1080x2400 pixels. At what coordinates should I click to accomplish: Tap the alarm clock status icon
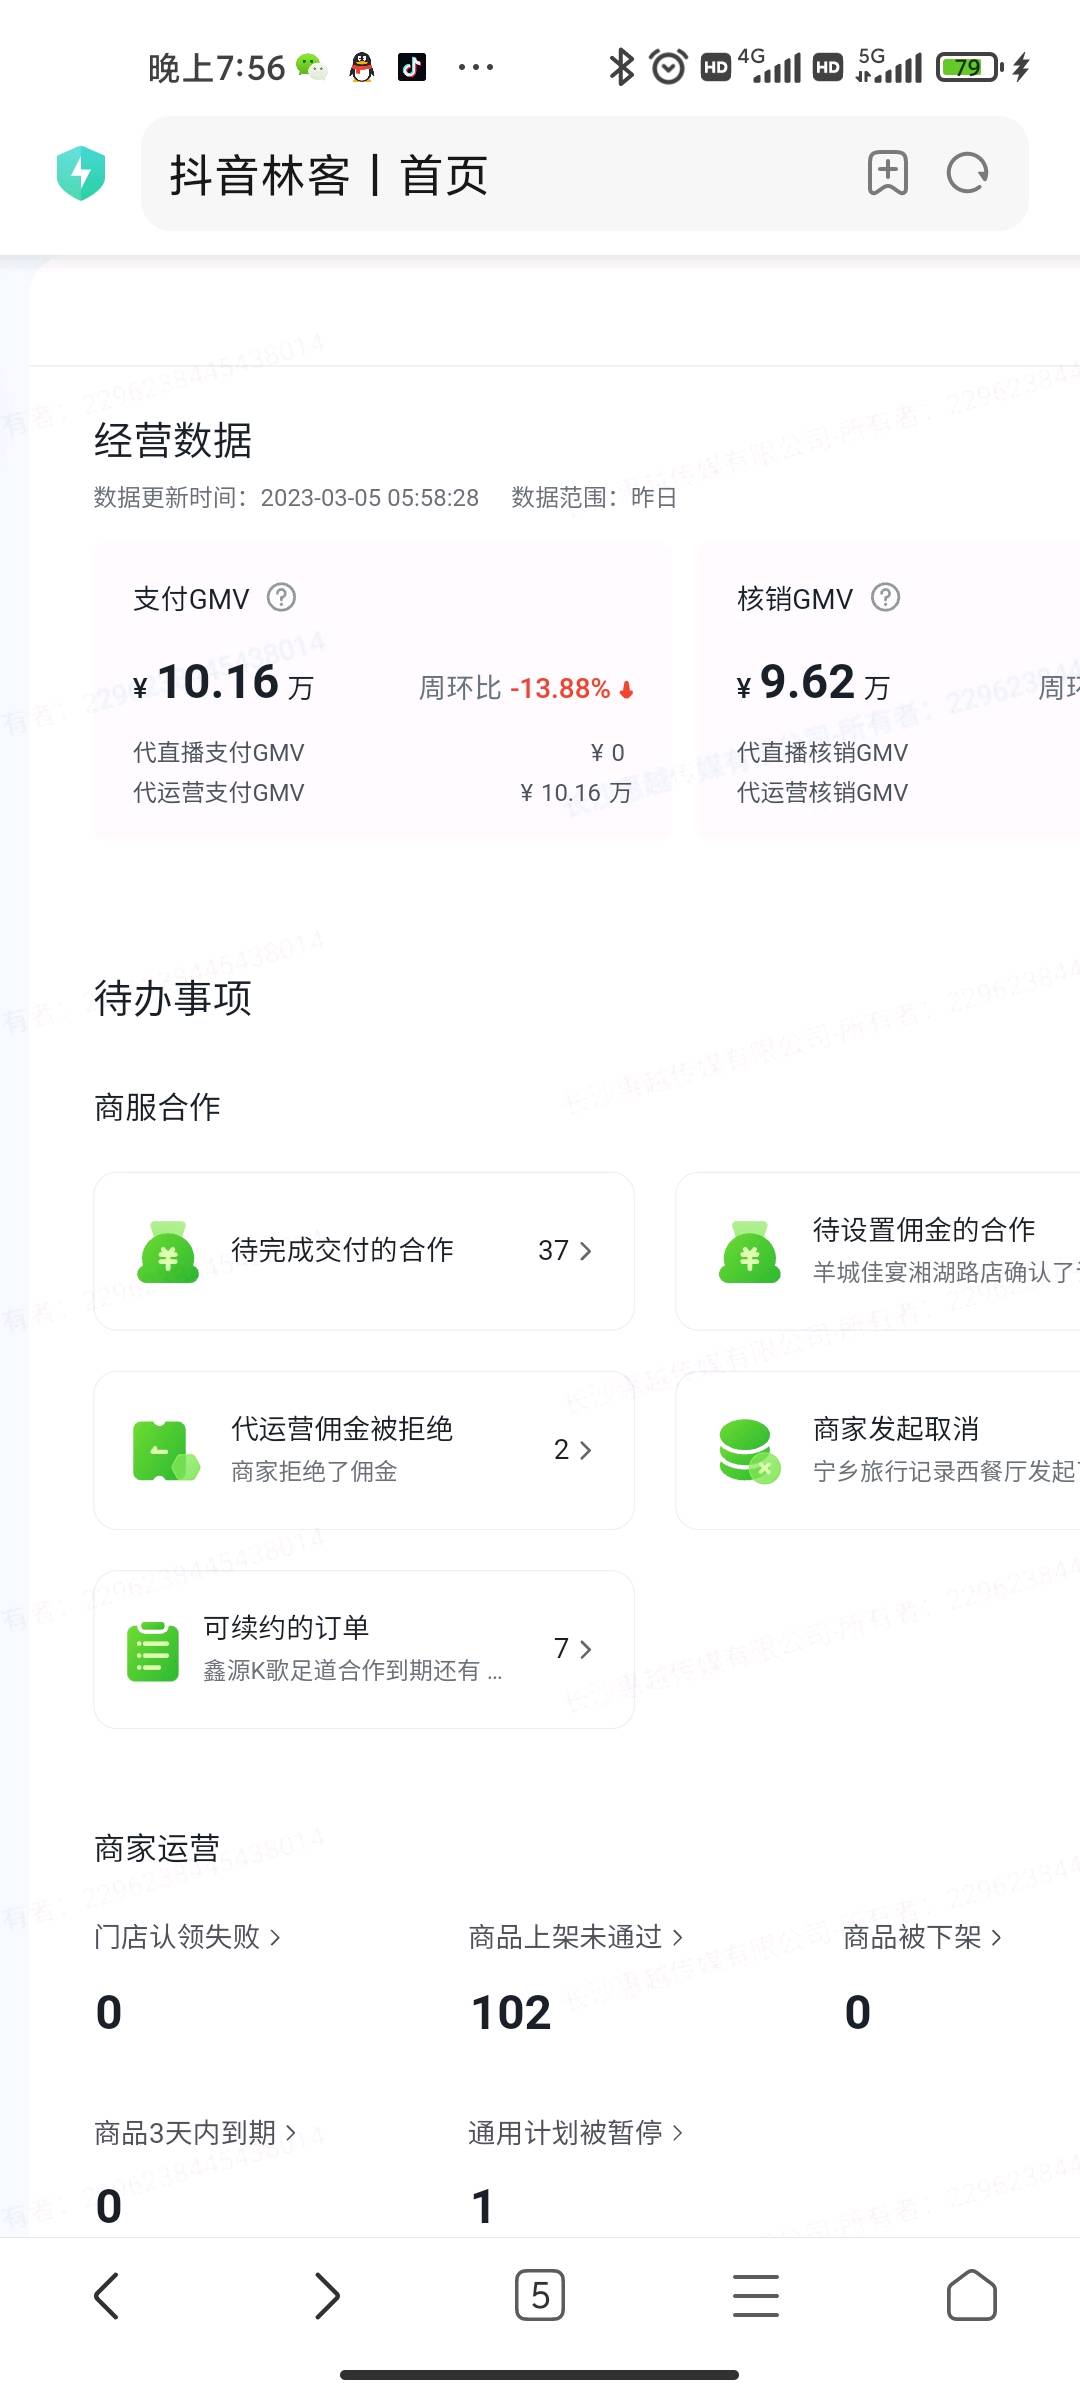[x=668, y=67]
